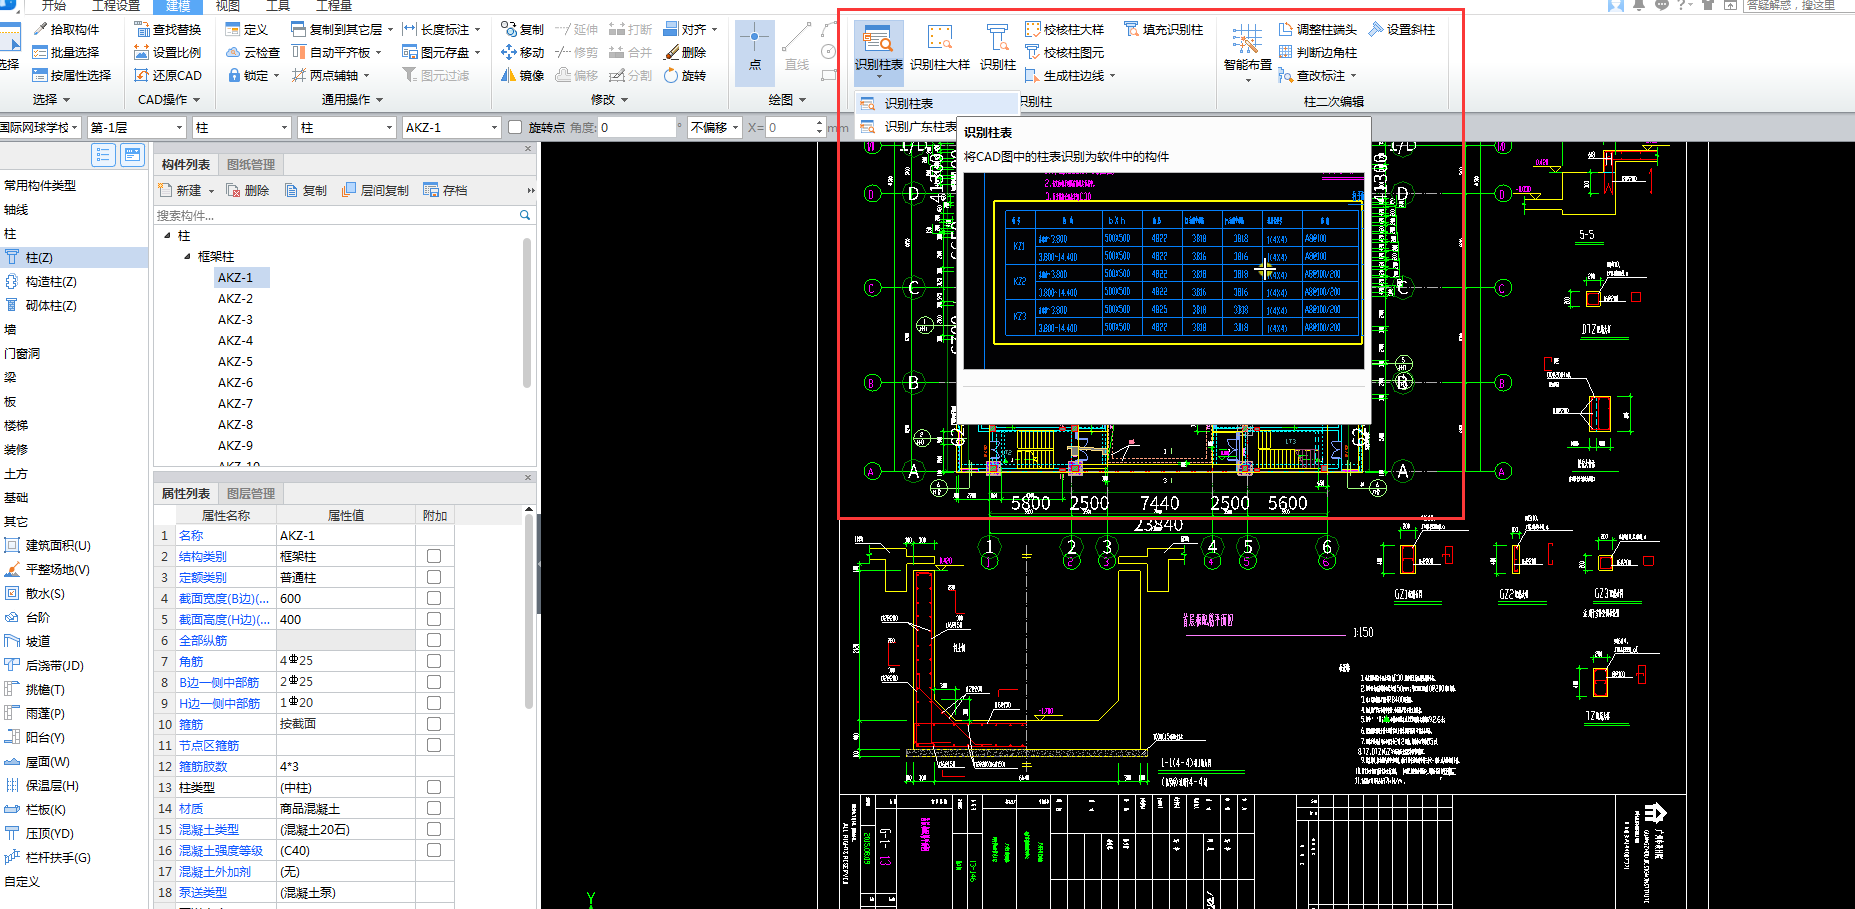Click the 删除 tool in 修改 group

[685, 52]
